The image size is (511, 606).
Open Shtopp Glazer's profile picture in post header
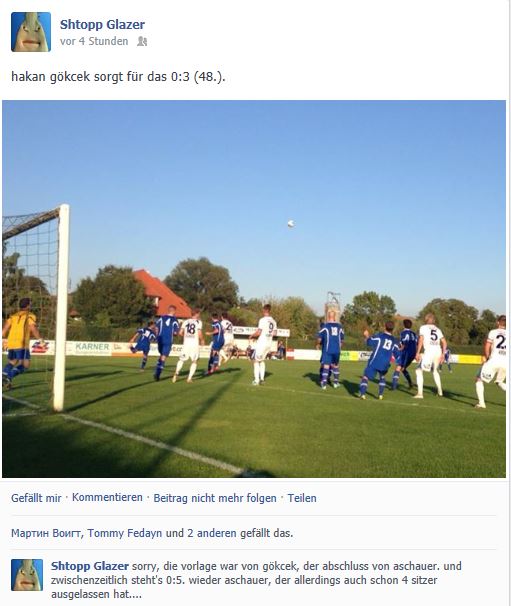tap(31, 32)
